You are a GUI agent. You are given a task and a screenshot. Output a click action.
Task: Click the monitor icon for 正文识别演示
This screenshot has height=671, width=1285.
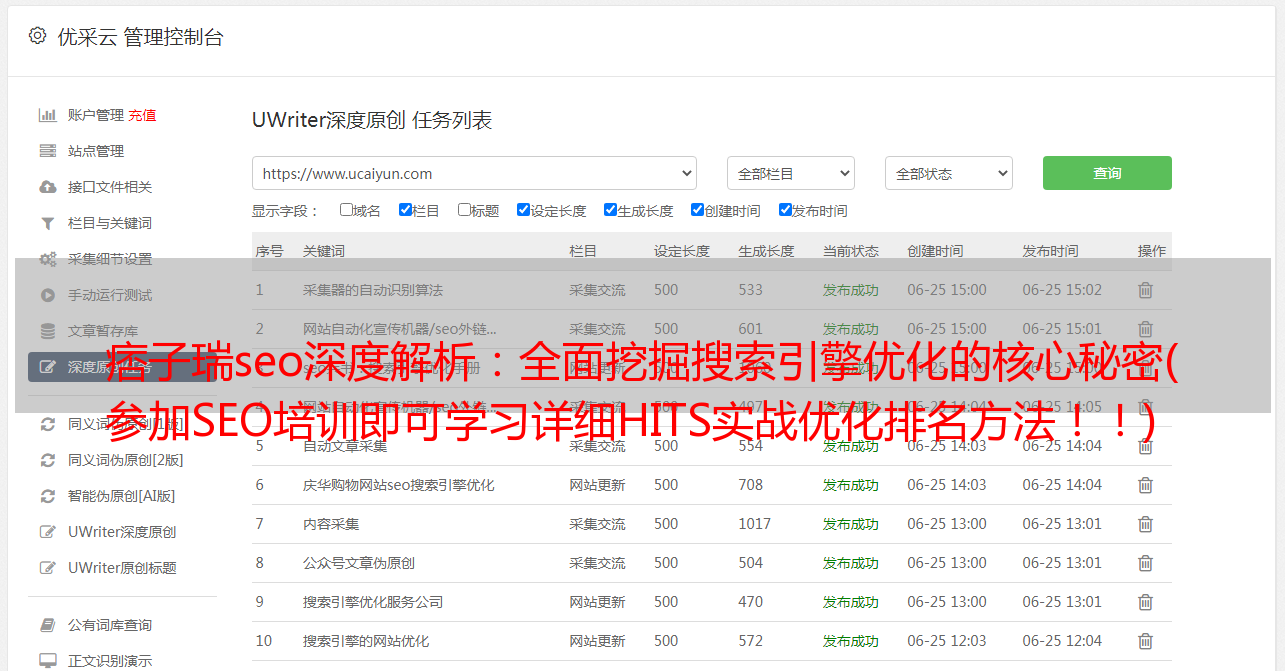pyautogui.click(x=47, y=661)
